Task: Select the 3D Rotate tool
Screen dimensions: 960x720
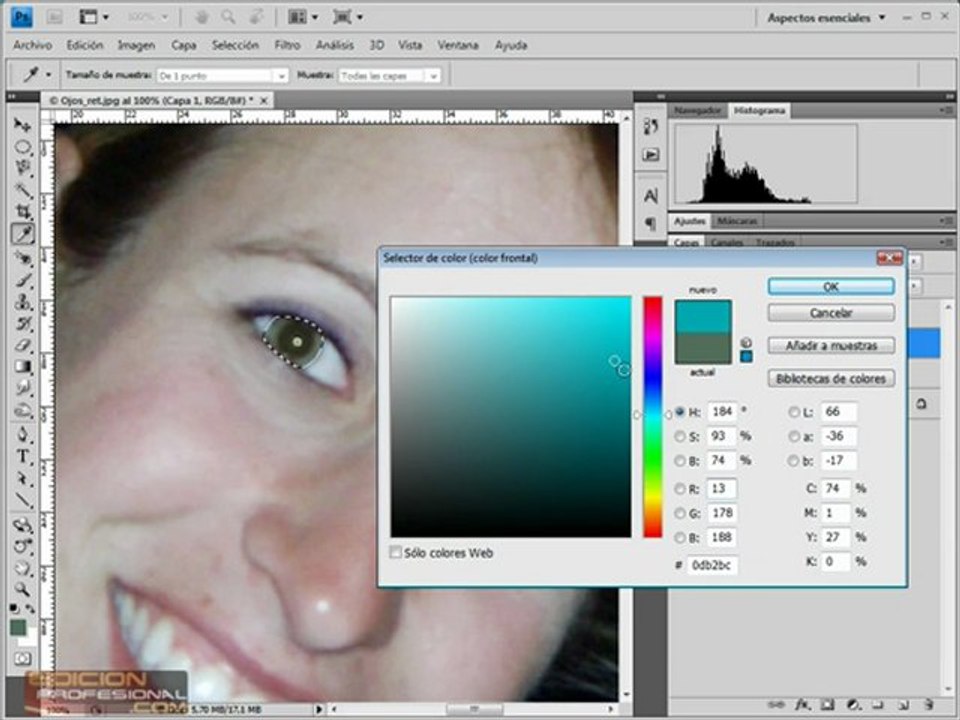Action: tap(23, 524)
